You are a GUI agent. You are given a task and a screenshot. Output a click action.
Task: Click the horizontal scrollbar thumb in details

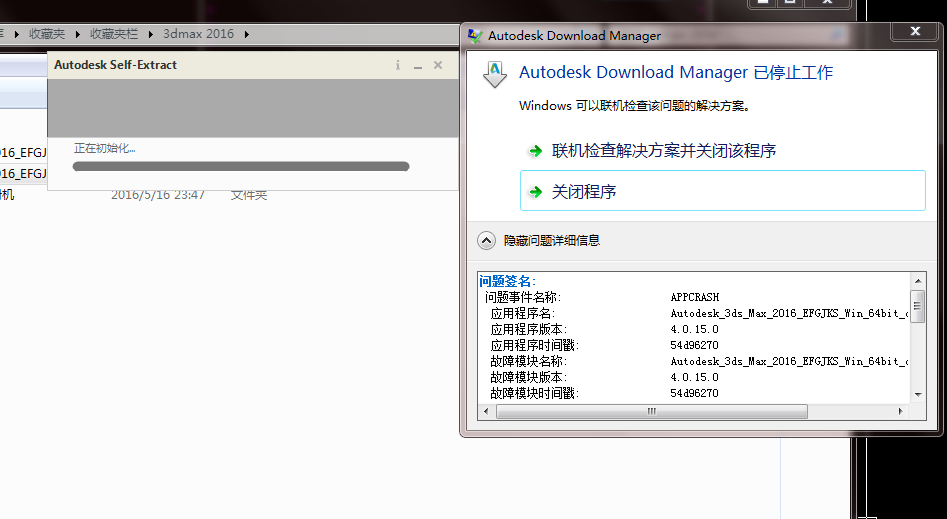652,411
